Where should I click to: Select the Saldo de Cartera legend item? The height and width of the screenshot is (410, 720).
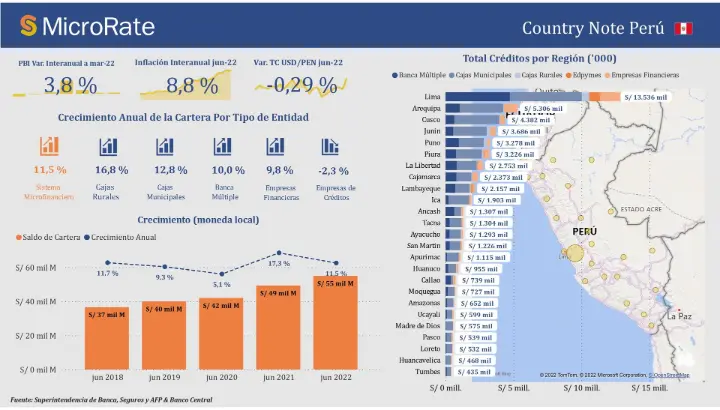50,237
